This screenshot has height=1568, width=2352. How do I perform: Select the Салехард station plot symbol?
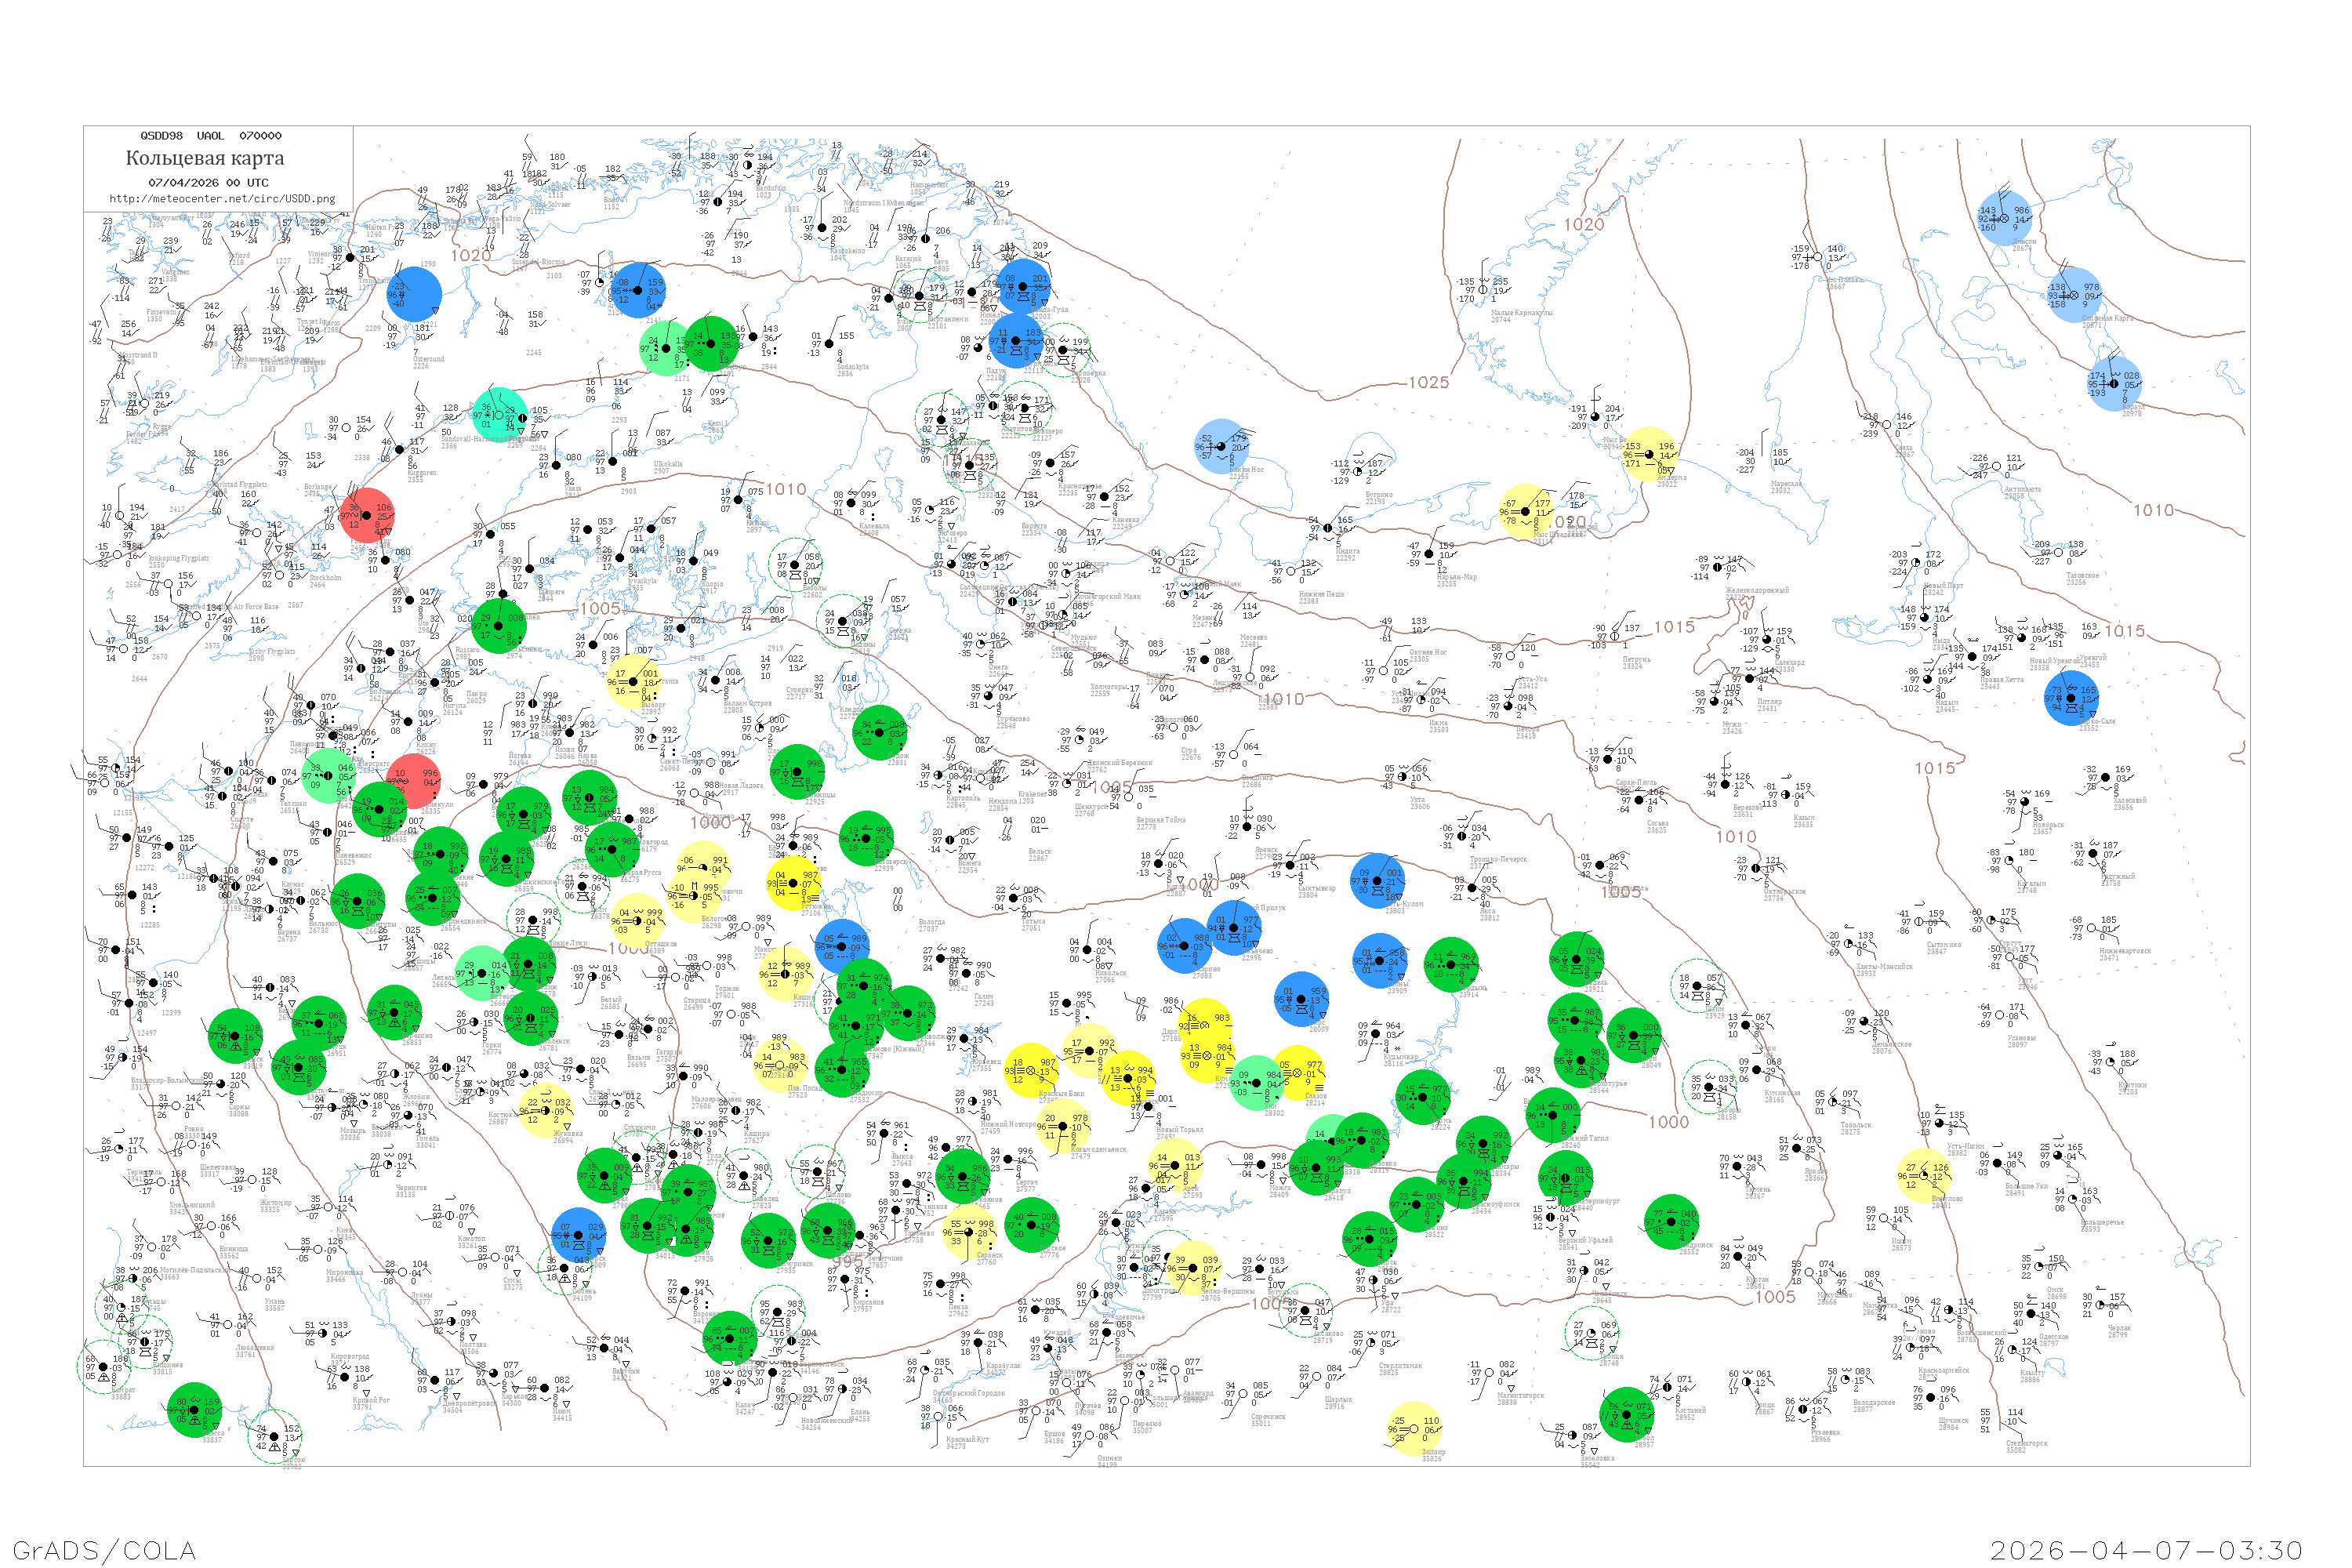[1767, 639]
